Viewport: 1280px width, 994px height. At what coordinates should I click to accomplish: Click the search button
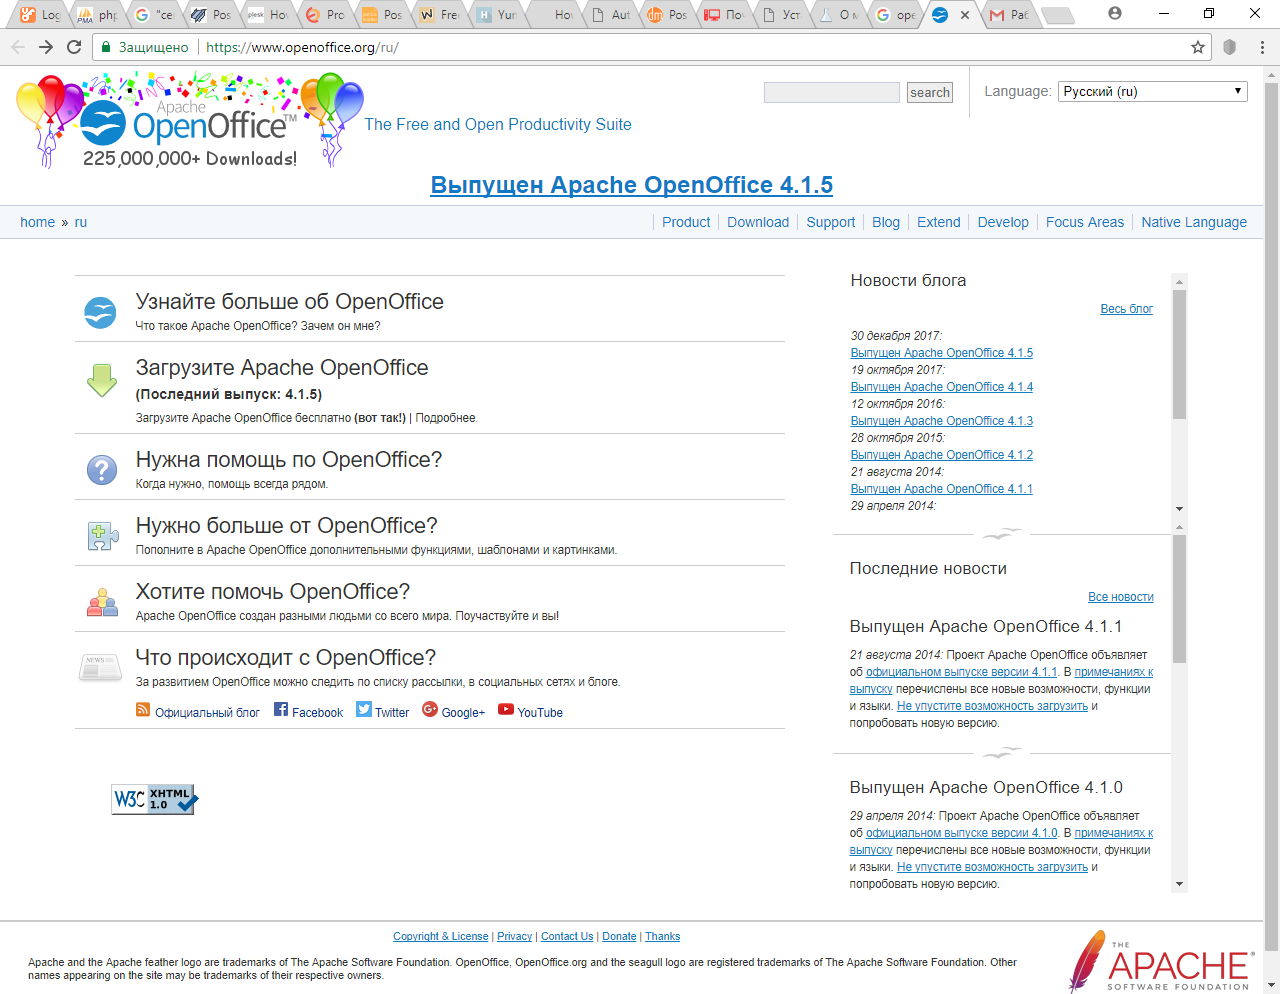930,92
